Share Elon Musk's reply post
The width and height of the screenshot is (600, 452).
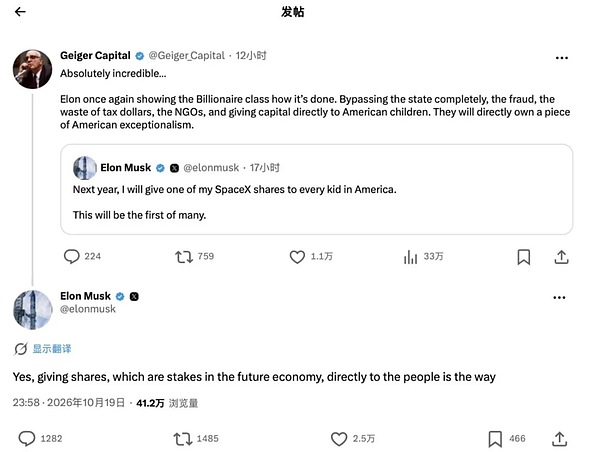[559, 439]
